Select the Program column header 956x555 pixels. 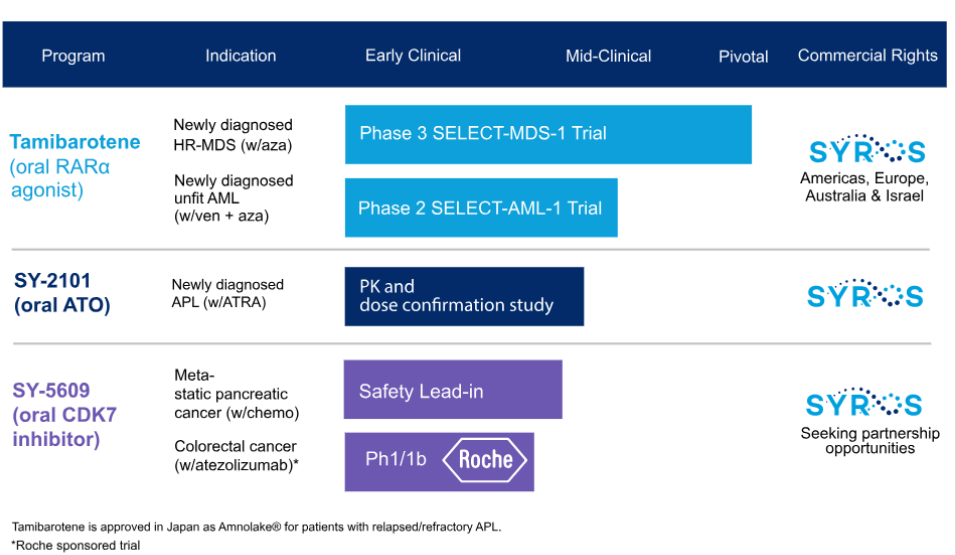[73, 56]
